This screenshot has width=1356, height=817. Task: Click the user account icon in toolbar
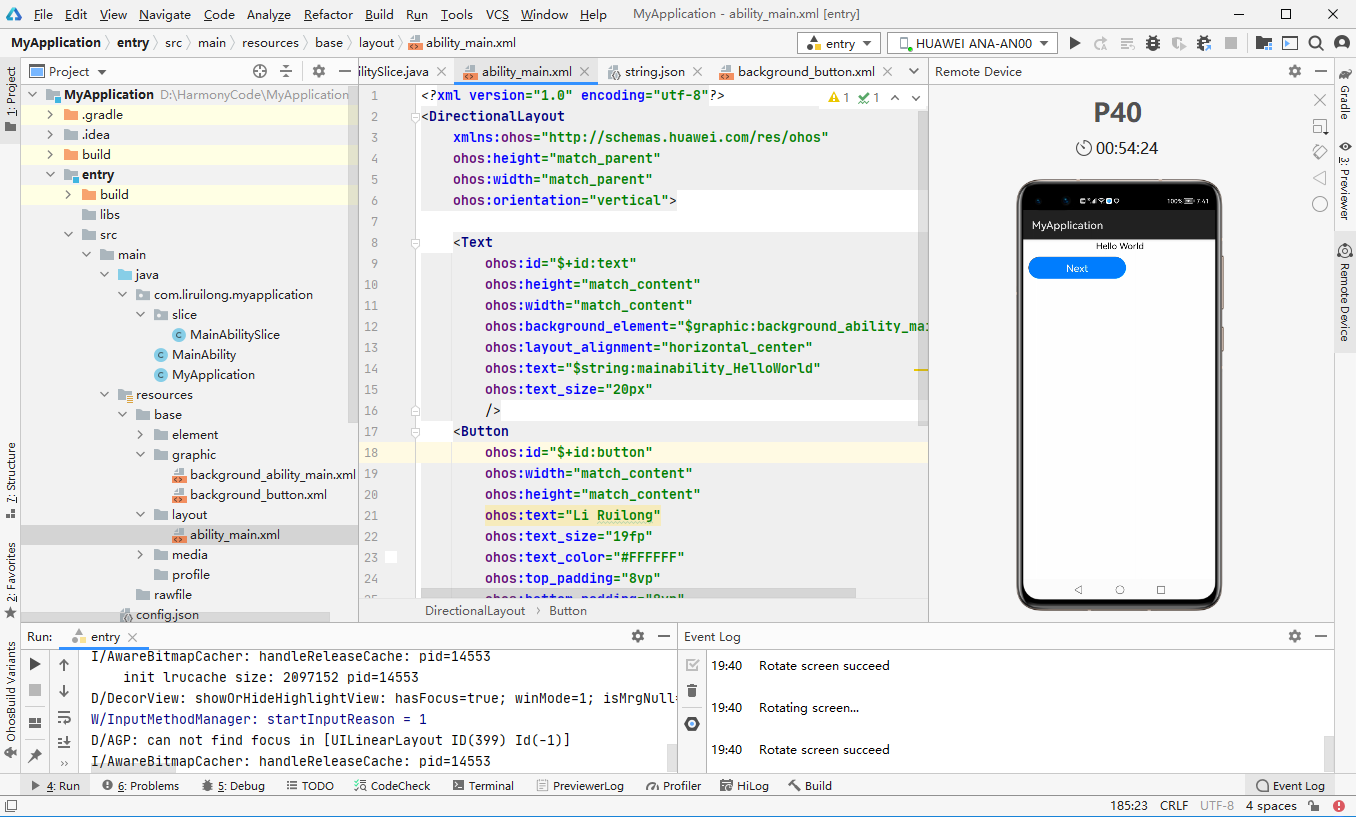[x=1341, y=43]
